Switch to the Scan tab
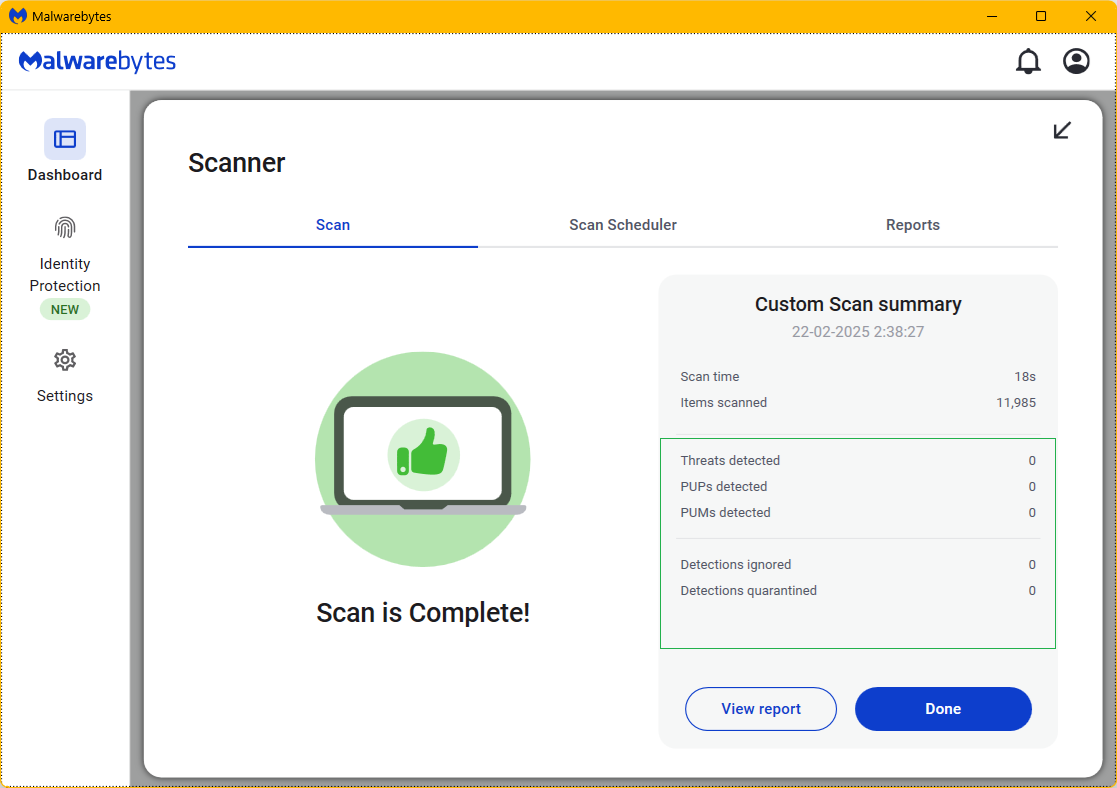The width and height of the screenshot is (1117, 788). point(333,224)
